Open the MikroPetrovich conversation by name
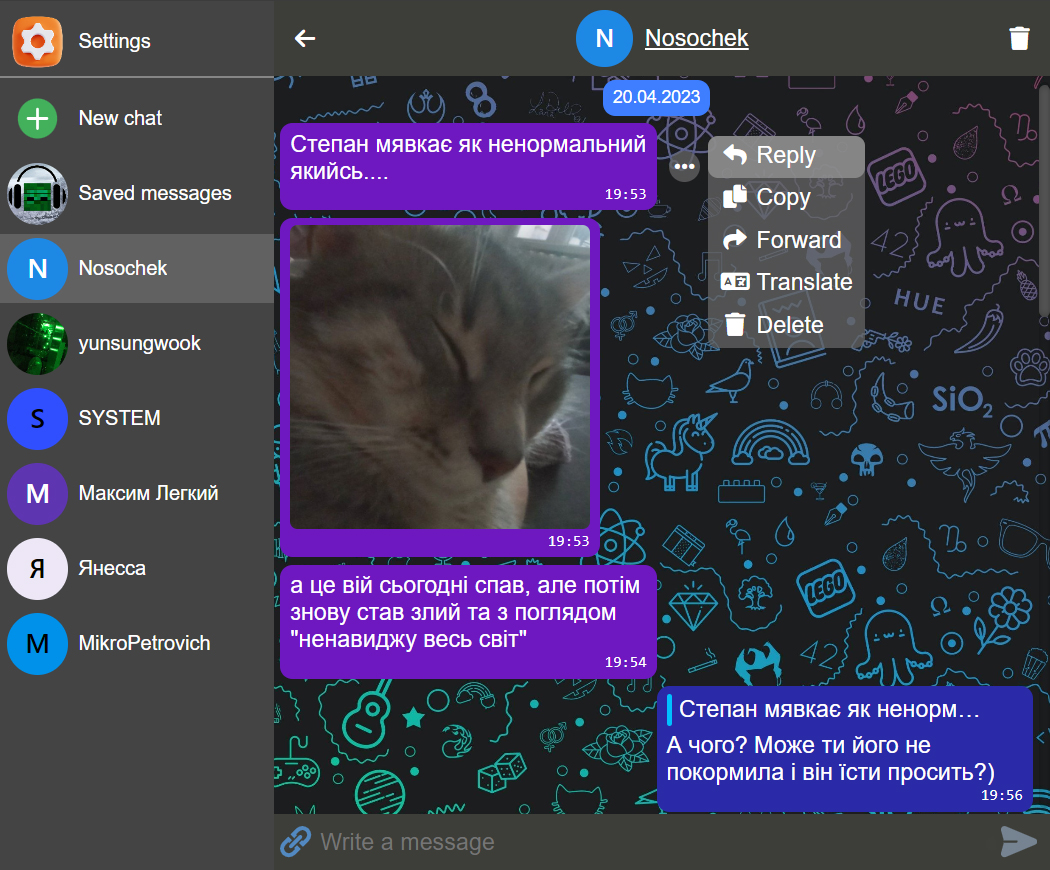 pos(144,643)
